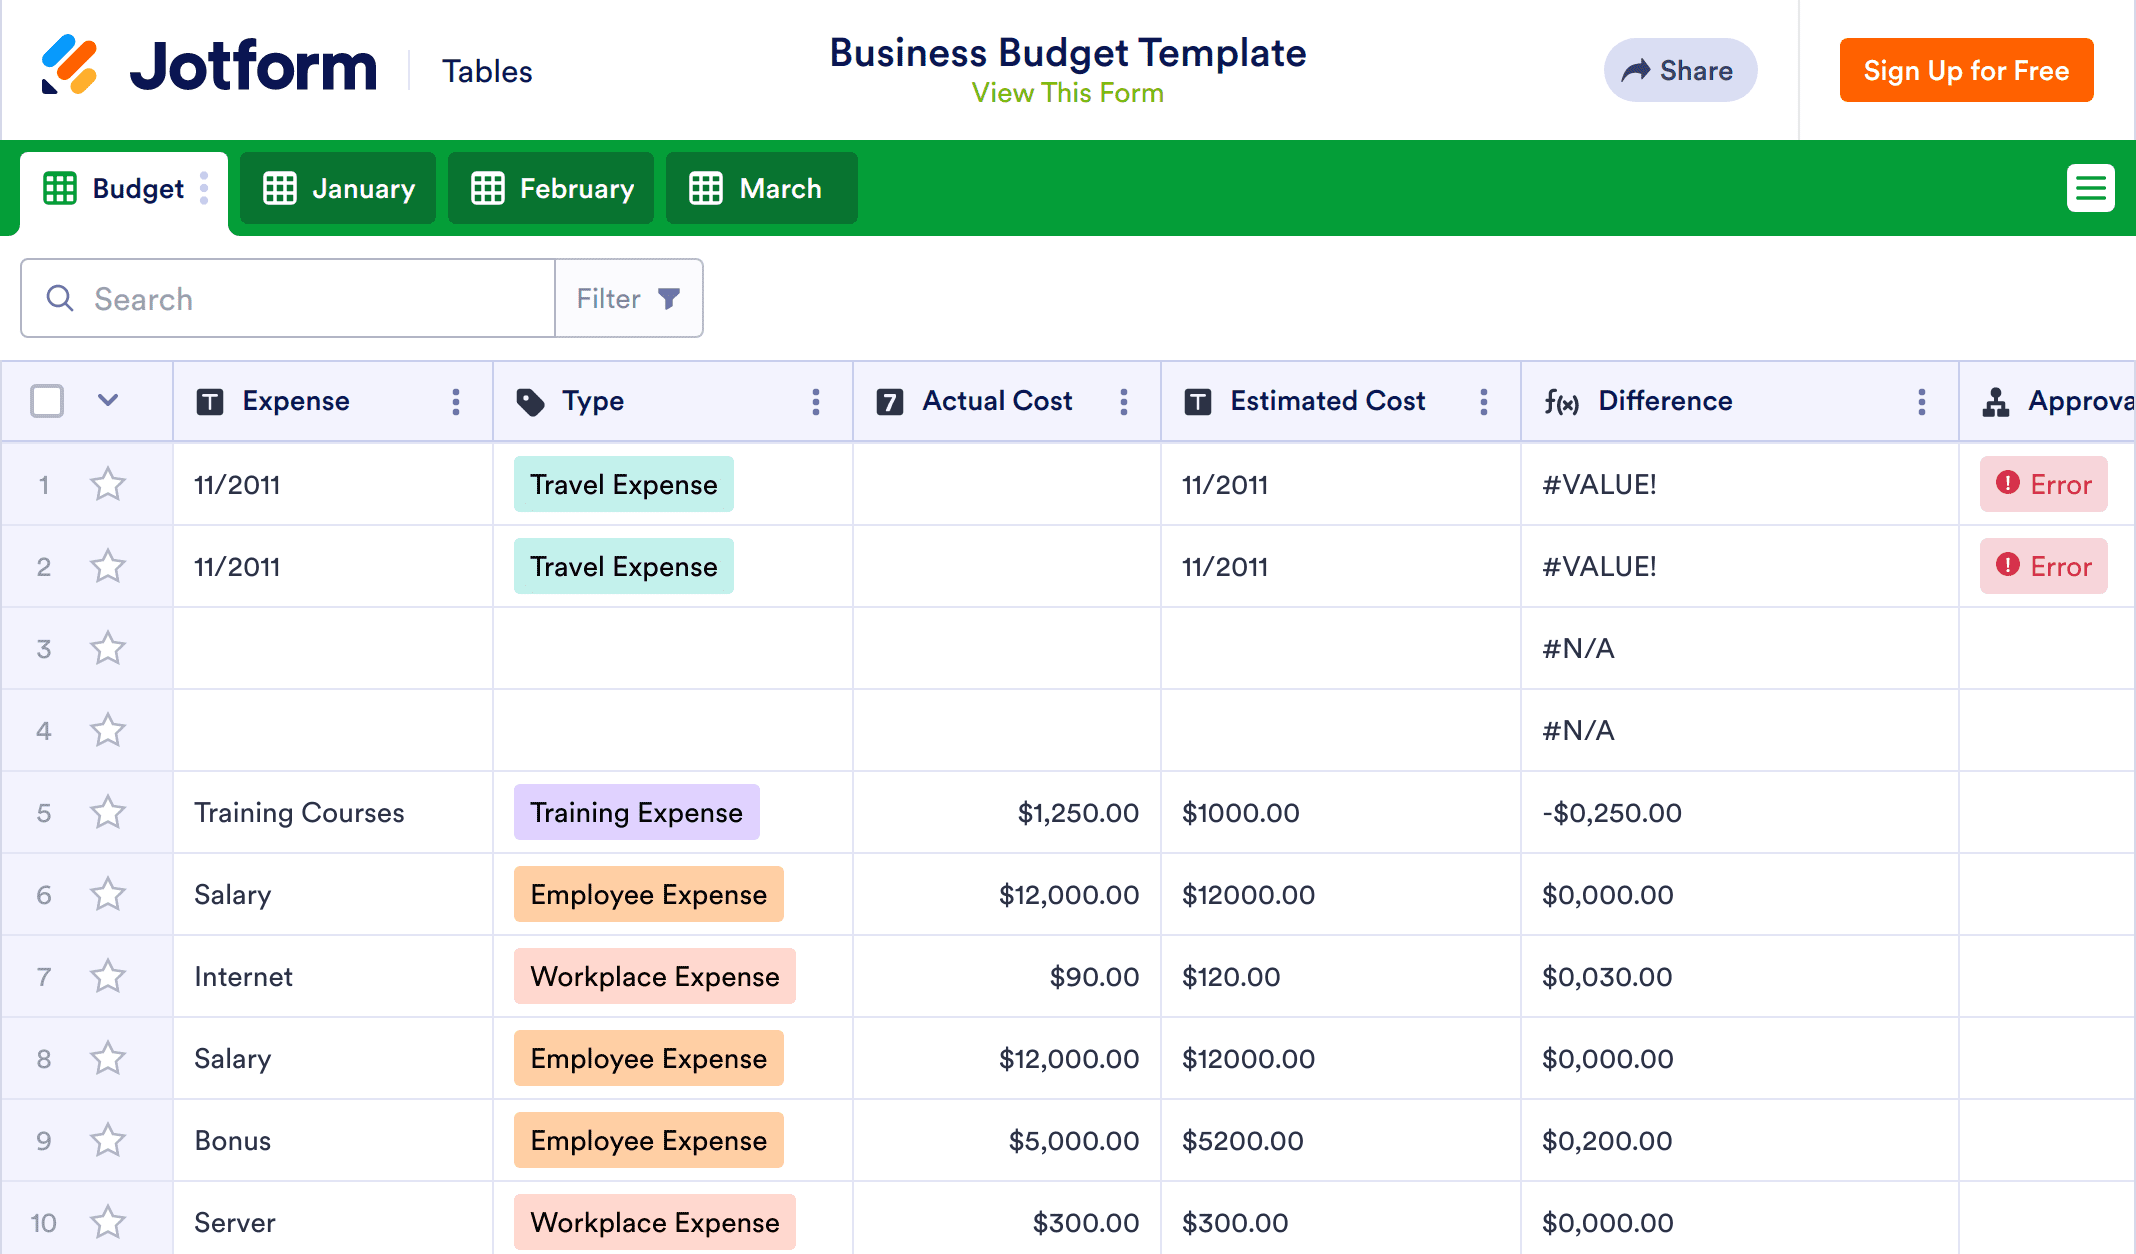Open the Filter dropdown

point(628,299)
